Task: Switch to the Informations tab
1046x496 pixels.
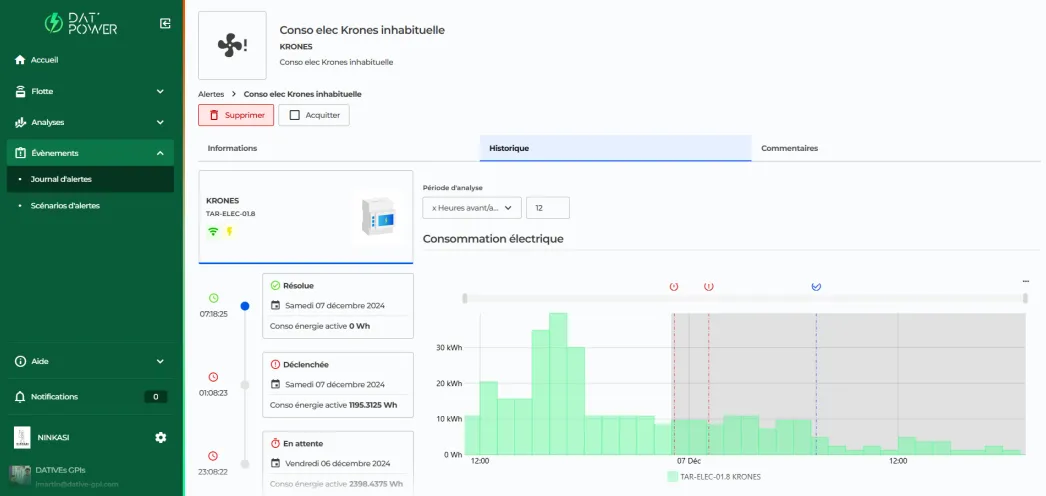Action: coord(232,148)
